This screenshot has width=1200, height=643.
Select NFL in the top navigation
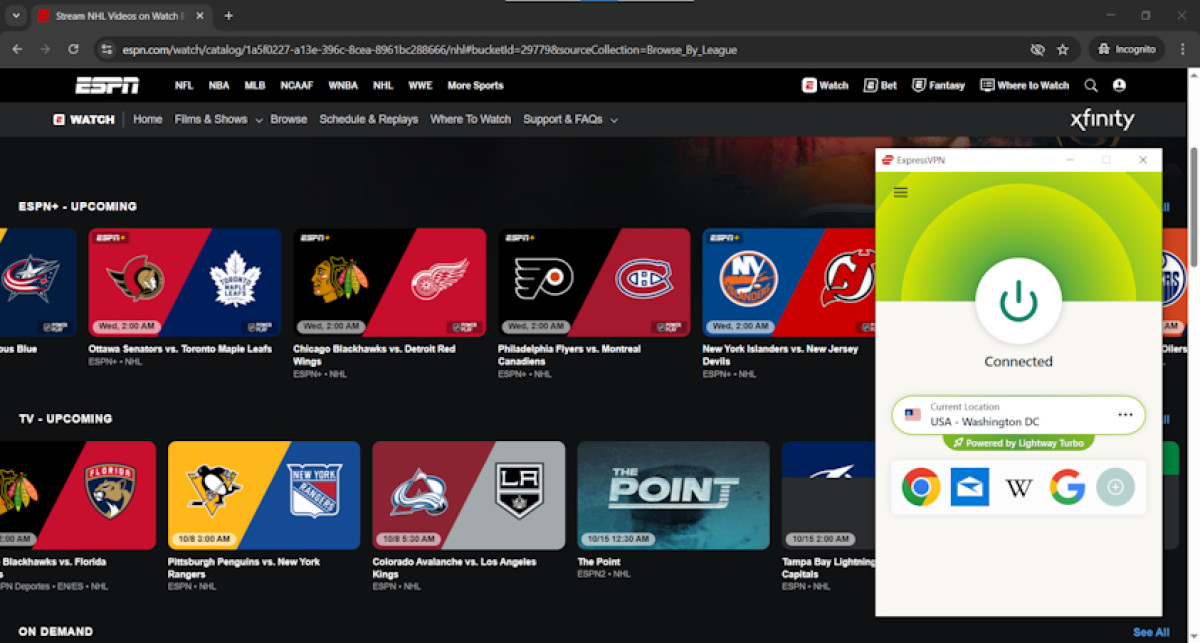[x=184, y=86]
